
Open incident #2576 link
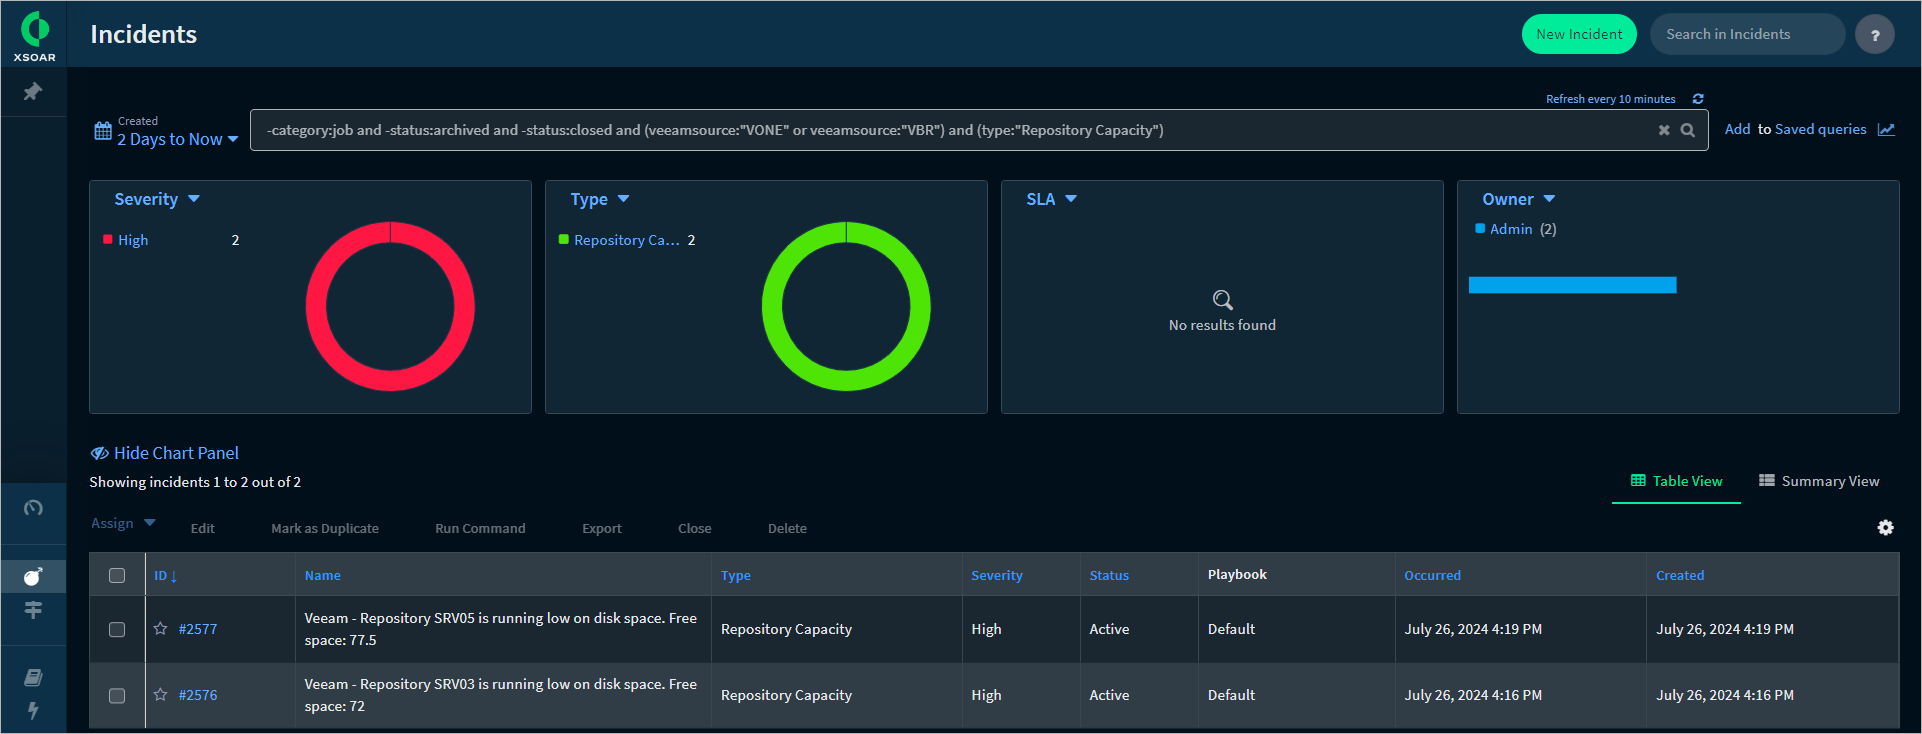pos(198,695)
